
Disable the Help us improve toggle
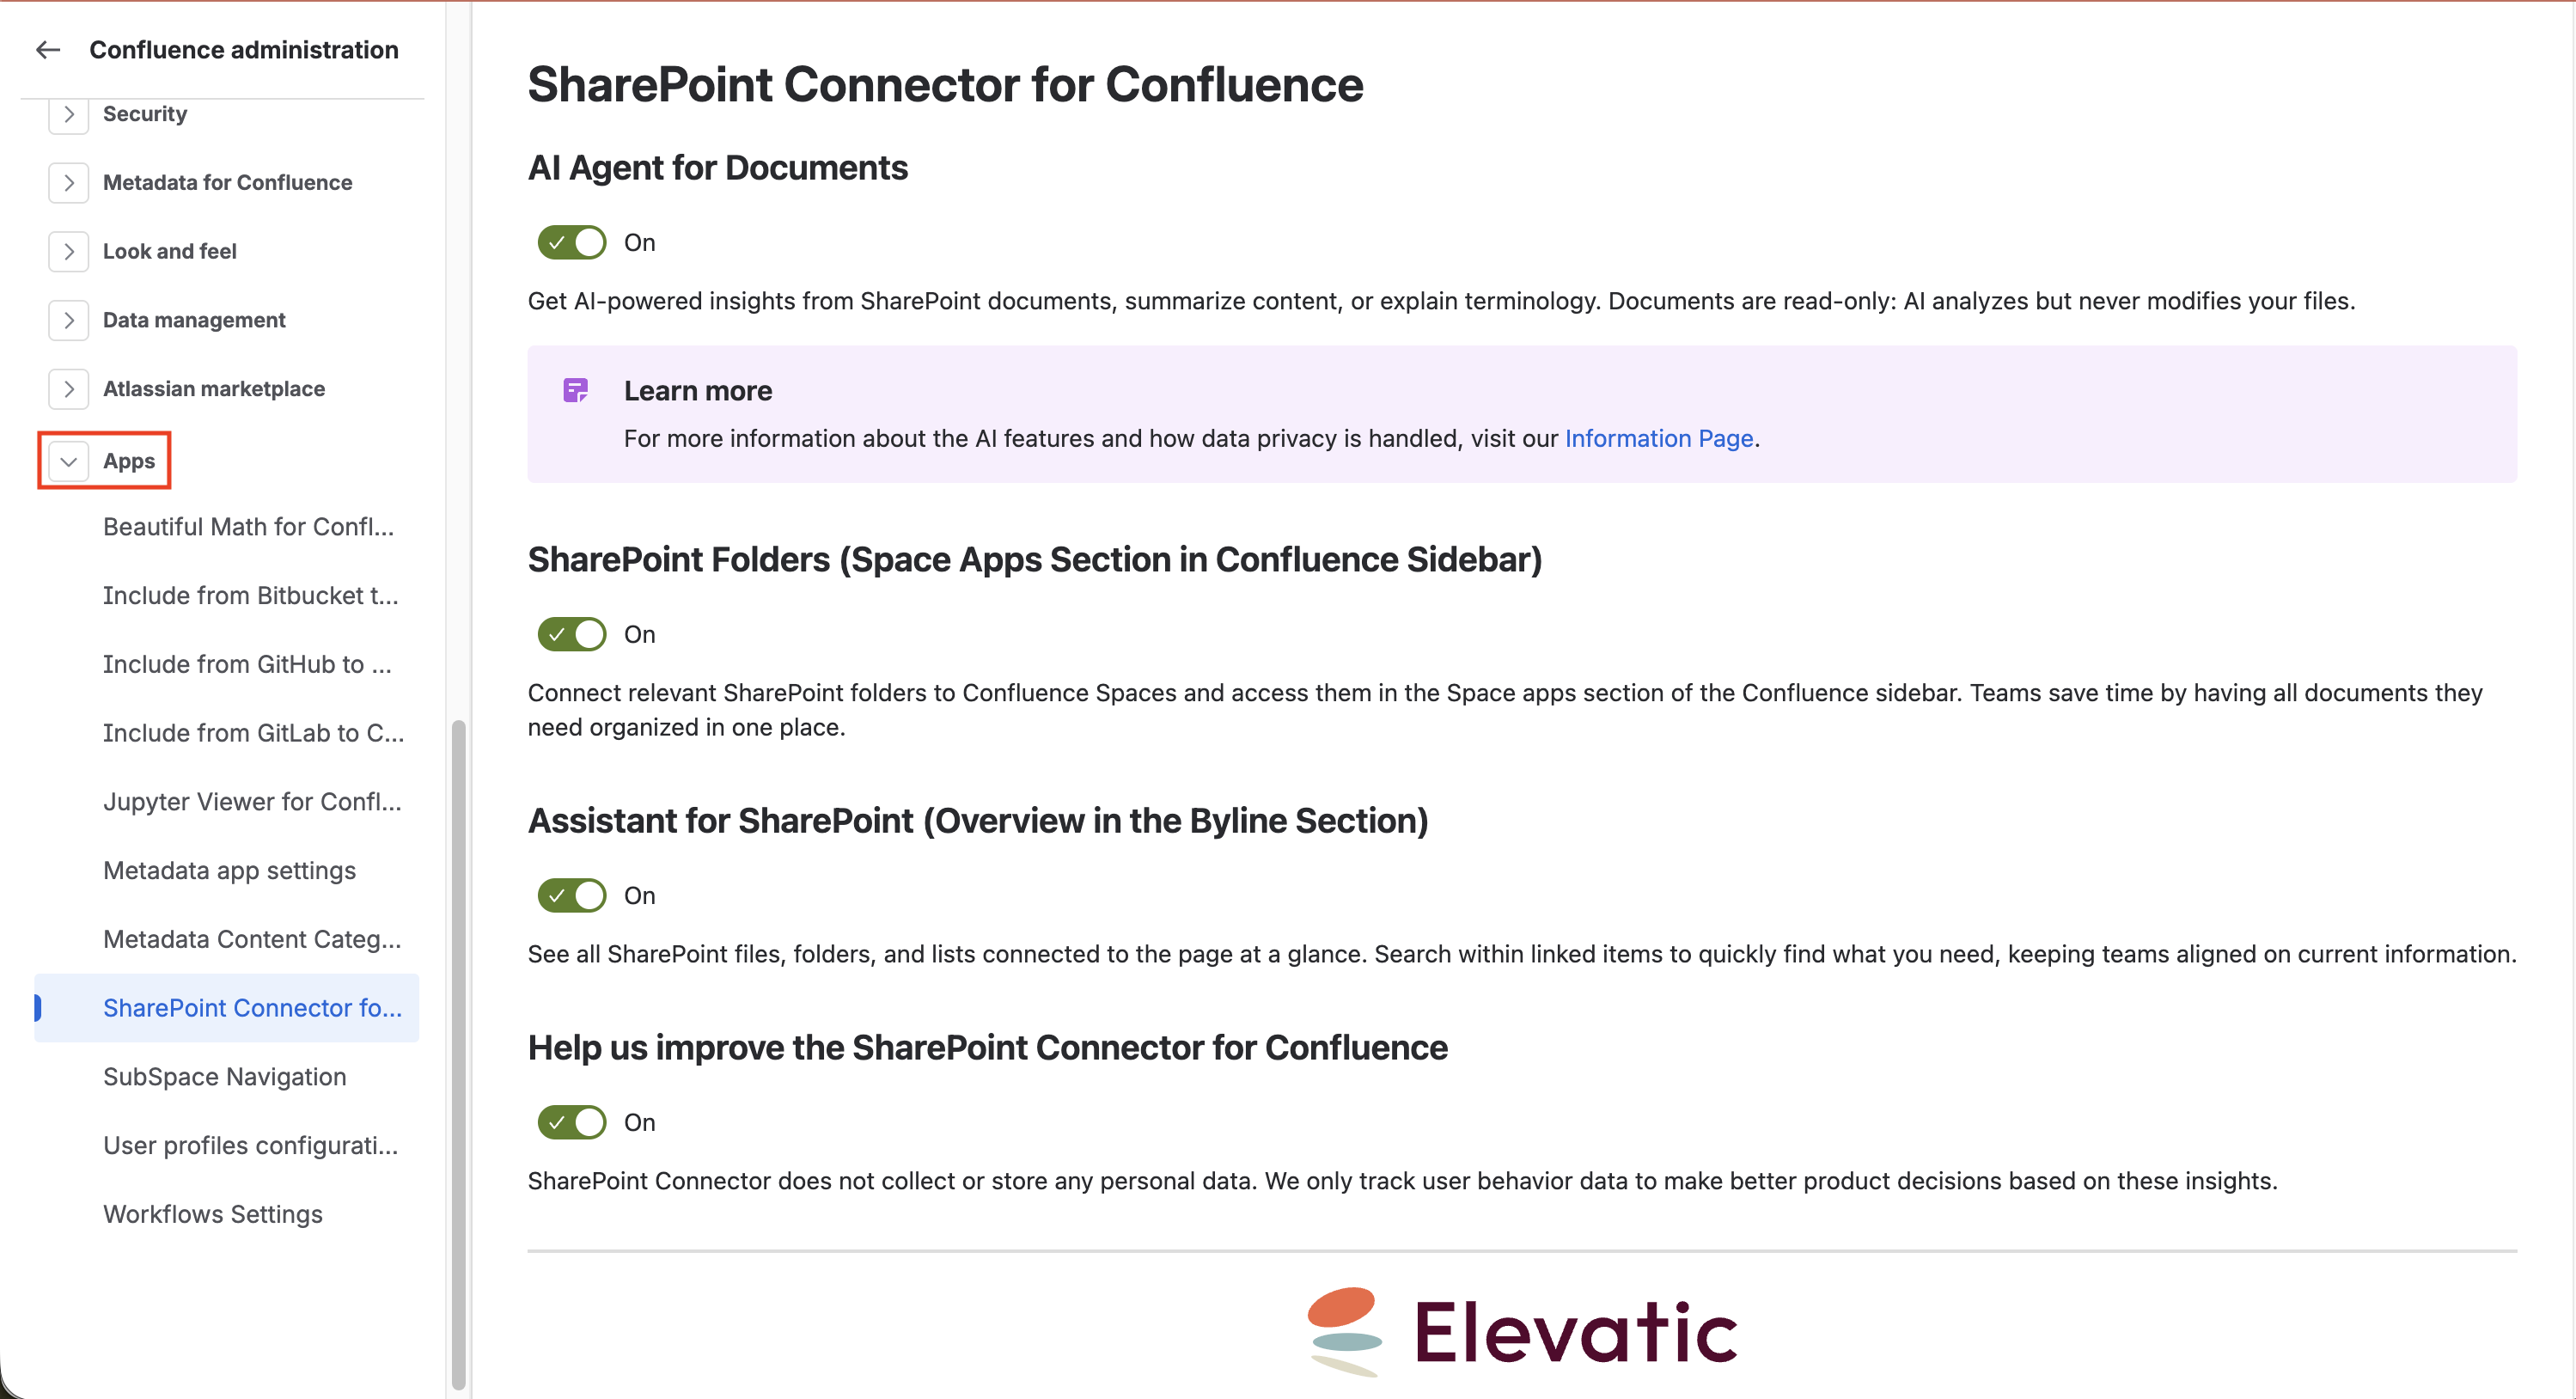572,1122
